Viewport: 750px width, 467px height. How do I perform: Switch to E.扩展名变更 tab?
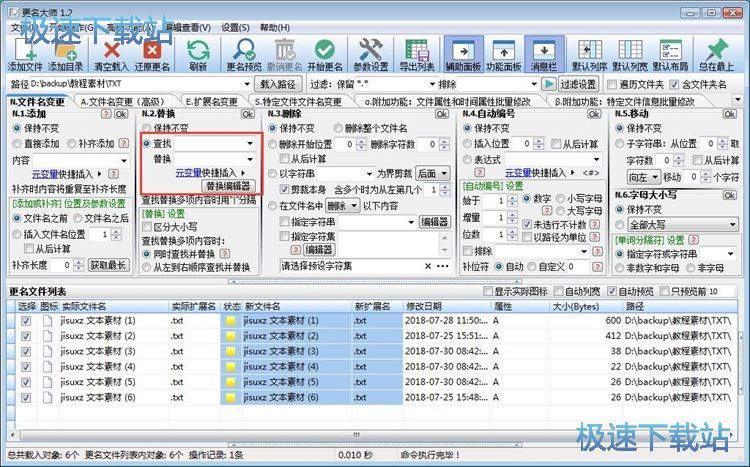point(211,101)
